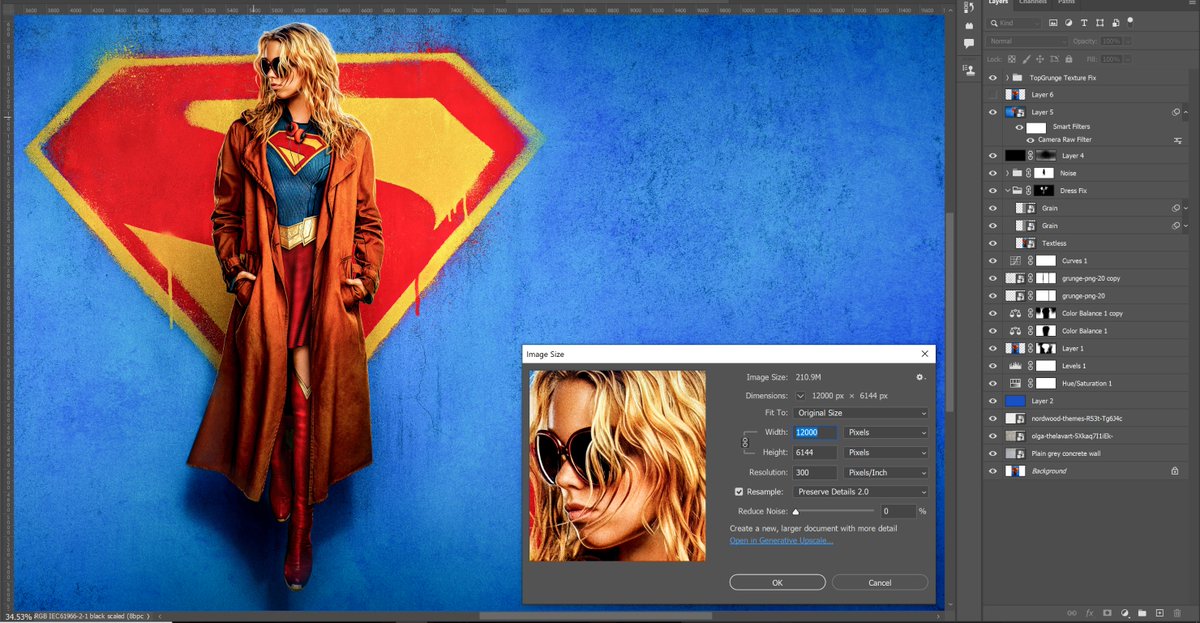Click the Resolution field 300
1200x623 pixels.
point(816,472)
